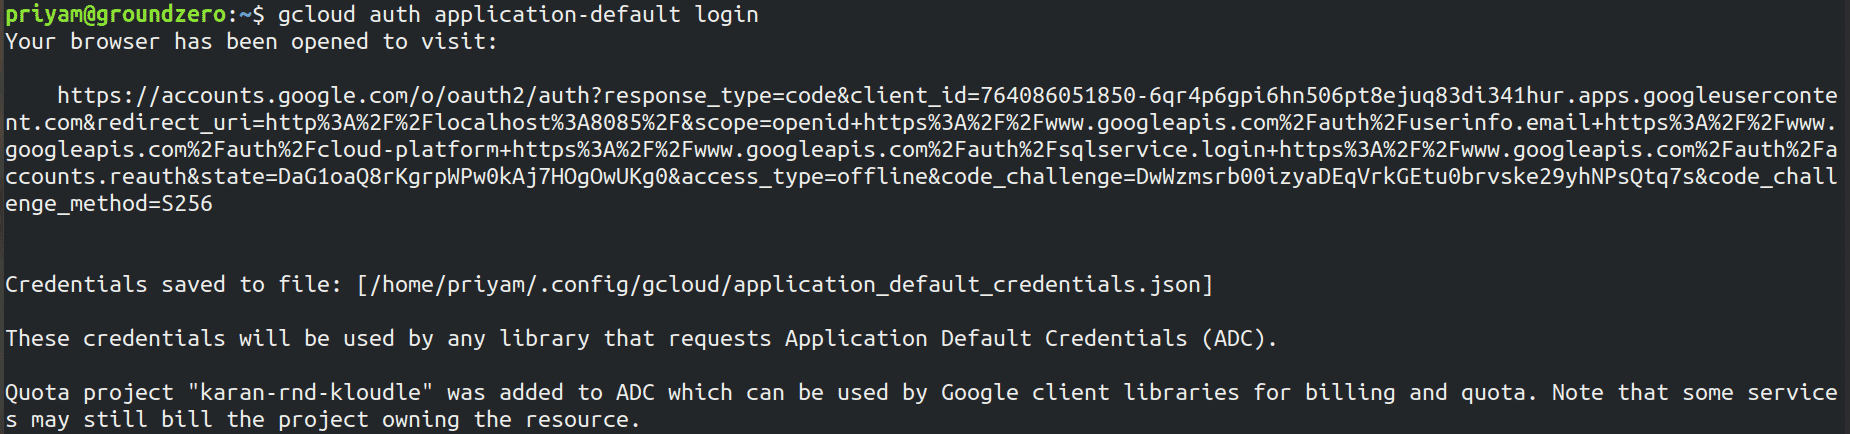Click the 'karan-rnd-kloudle' project name
Screen dimensions: 1850x434
[x=311, y=392]
